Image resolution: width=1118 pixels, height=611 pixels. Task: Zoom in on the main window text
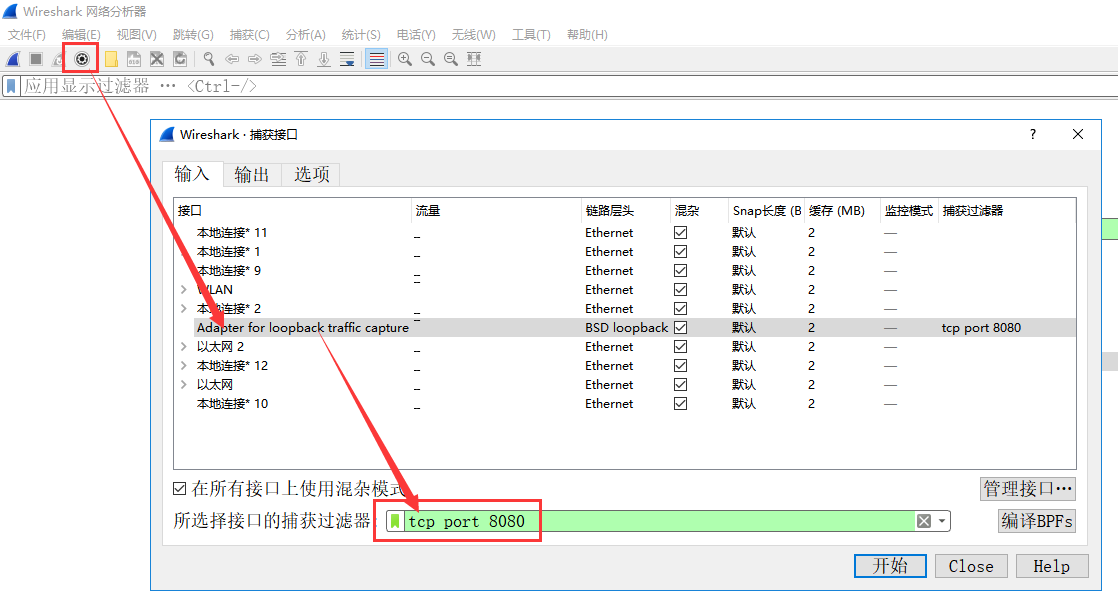coord(405,59)
